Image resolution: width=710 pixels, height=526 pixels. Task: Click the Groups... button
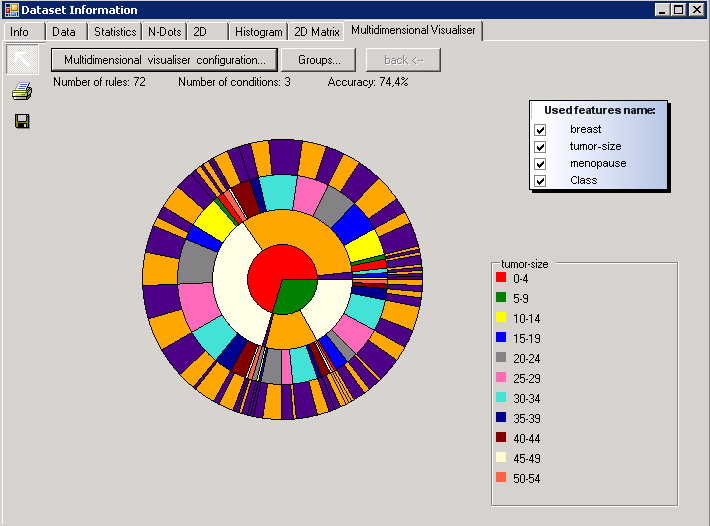tap(319, 60)
